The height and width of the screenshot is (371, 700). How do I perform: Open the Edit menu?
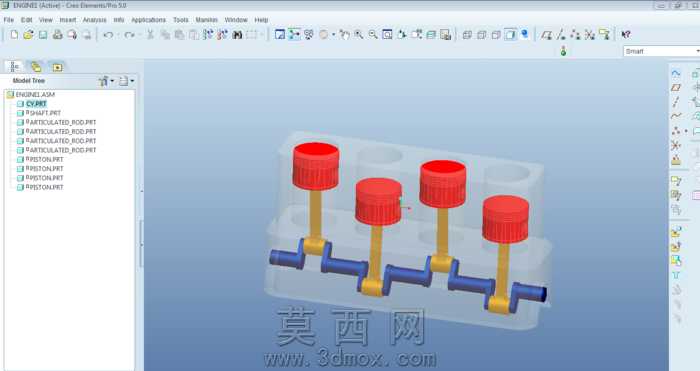tap(26, 20)
